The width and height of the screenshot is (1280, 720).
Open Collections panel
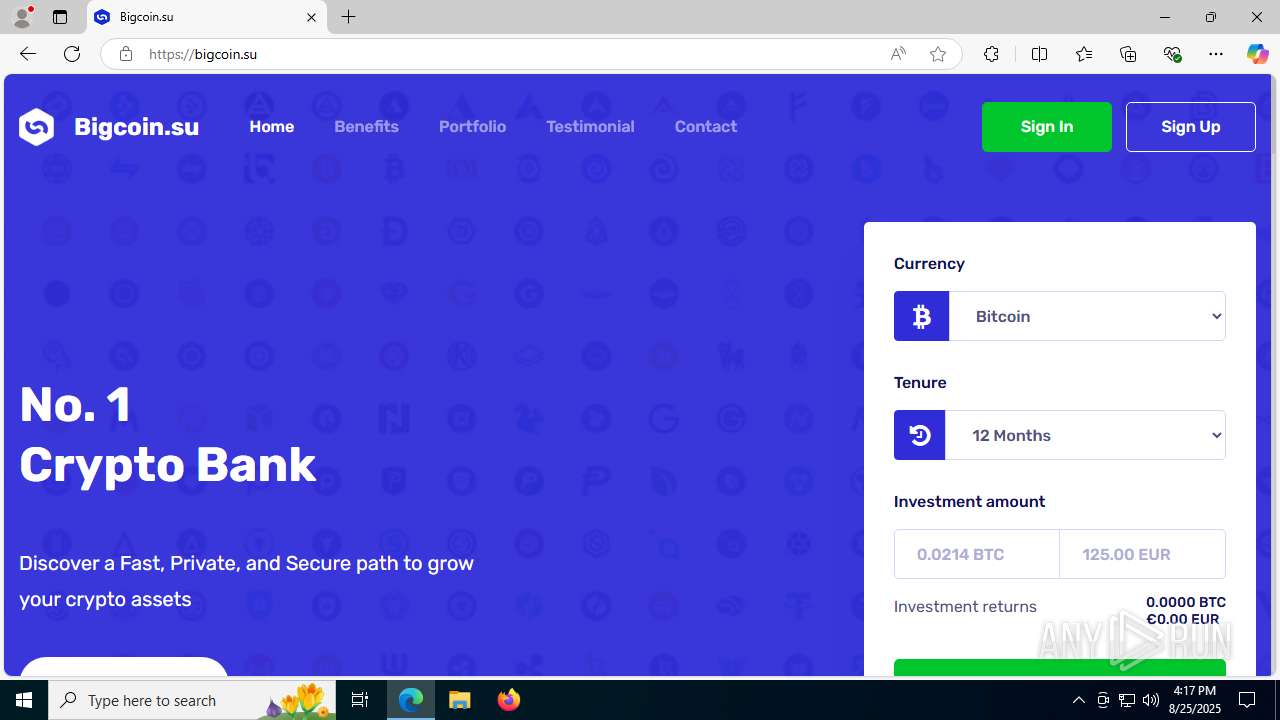[1128, 54]
